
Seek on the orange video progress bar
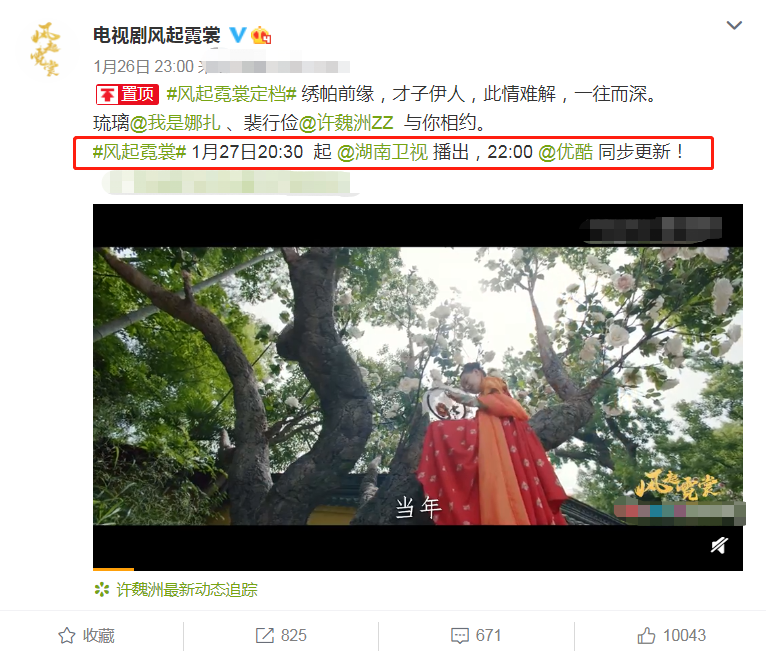pos(418,569)
